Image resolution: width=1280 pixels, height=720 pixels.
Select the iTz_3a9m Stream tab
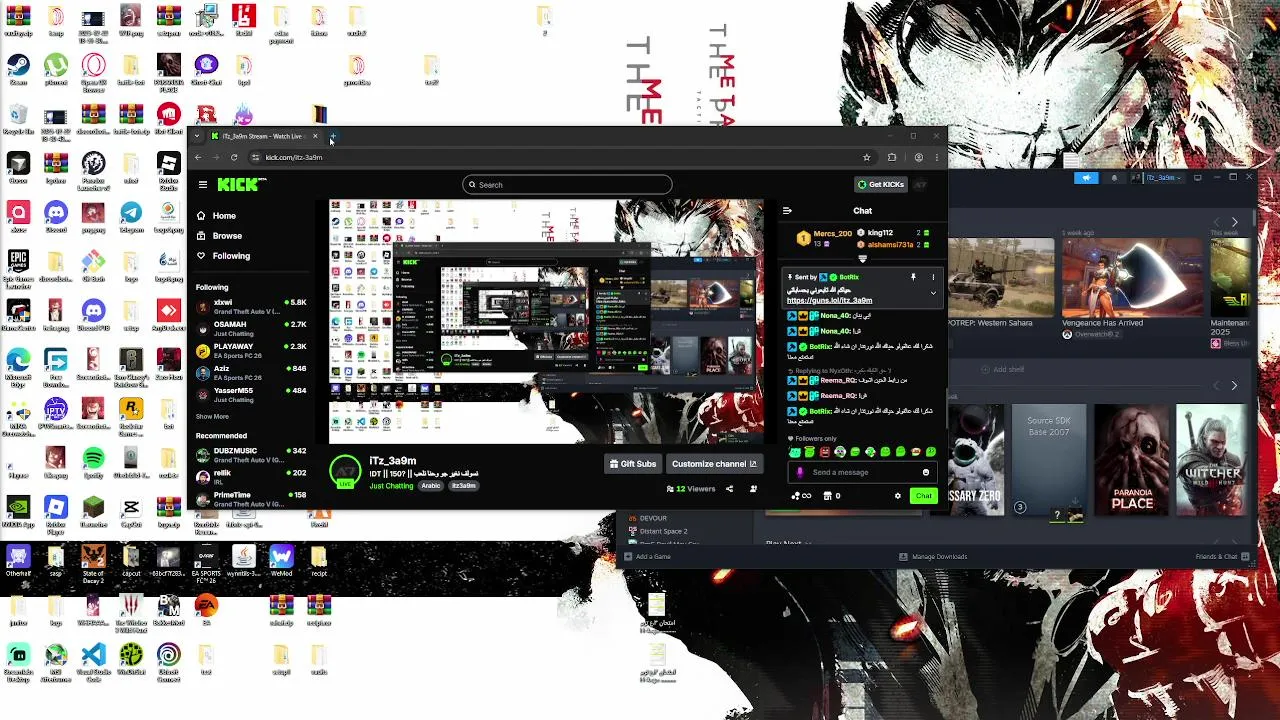point(264,136)
